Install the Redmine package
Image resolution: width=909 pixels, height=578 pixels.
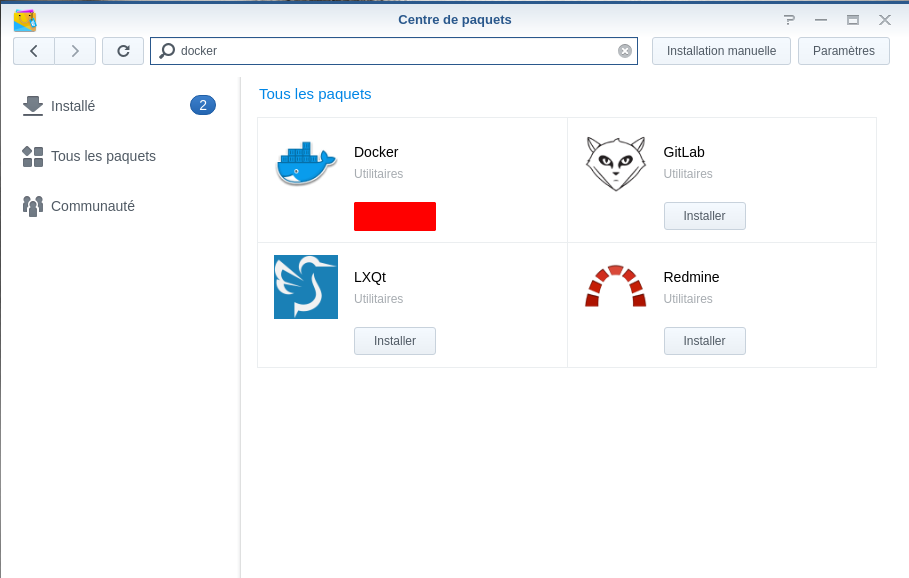pos(704,341)
